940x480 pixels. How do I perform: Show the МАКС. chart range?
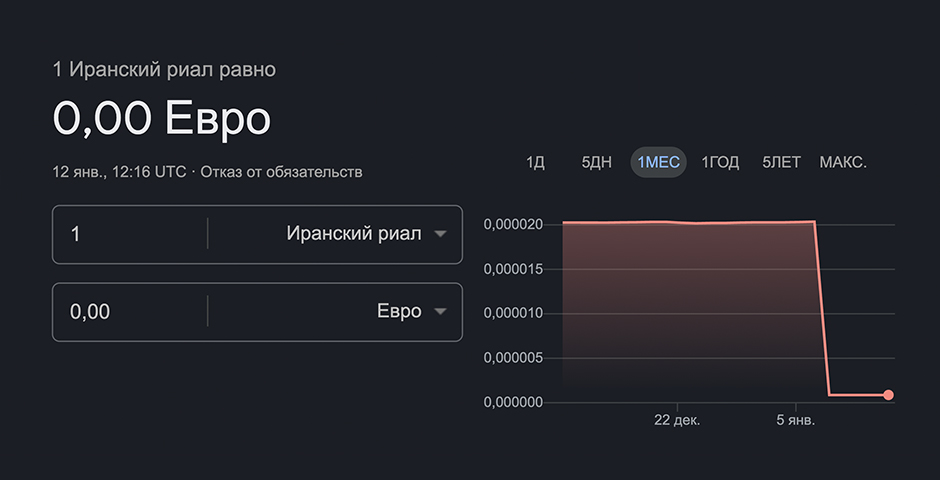coord(843,162)
